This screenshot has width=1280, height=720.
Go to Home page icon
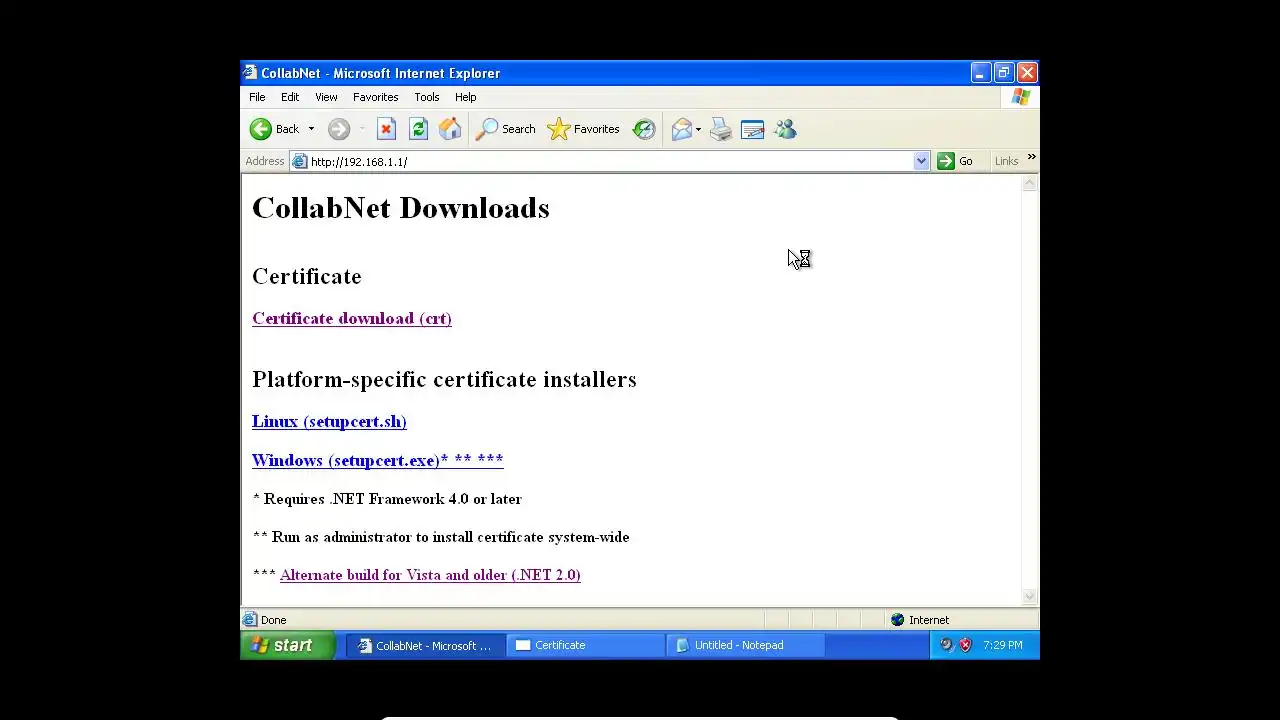pyautogui.click(x=450, y=129)
